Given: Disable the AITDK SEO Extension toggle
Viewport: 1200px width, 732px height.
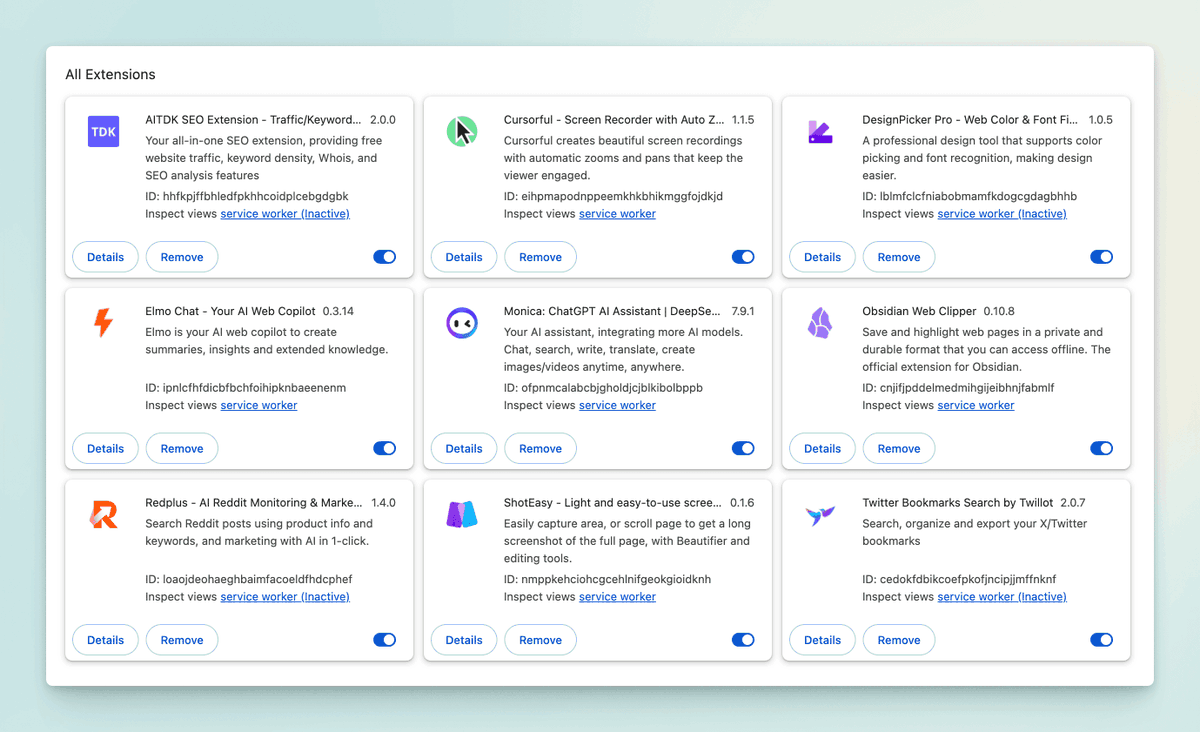Looking at the screenshot, I should point(385,257).
